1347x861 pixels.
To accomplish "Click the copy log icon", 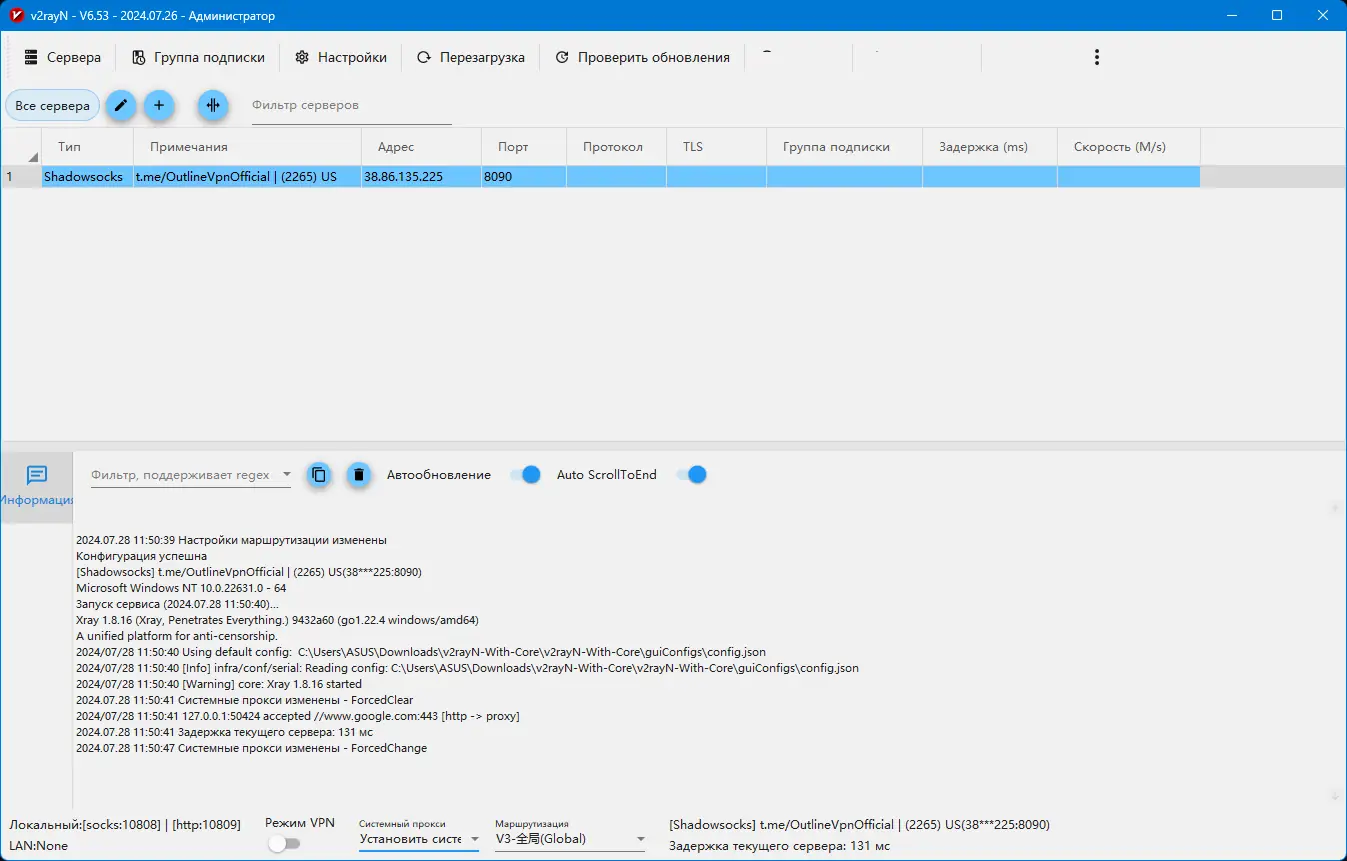I will pos(319,475).
